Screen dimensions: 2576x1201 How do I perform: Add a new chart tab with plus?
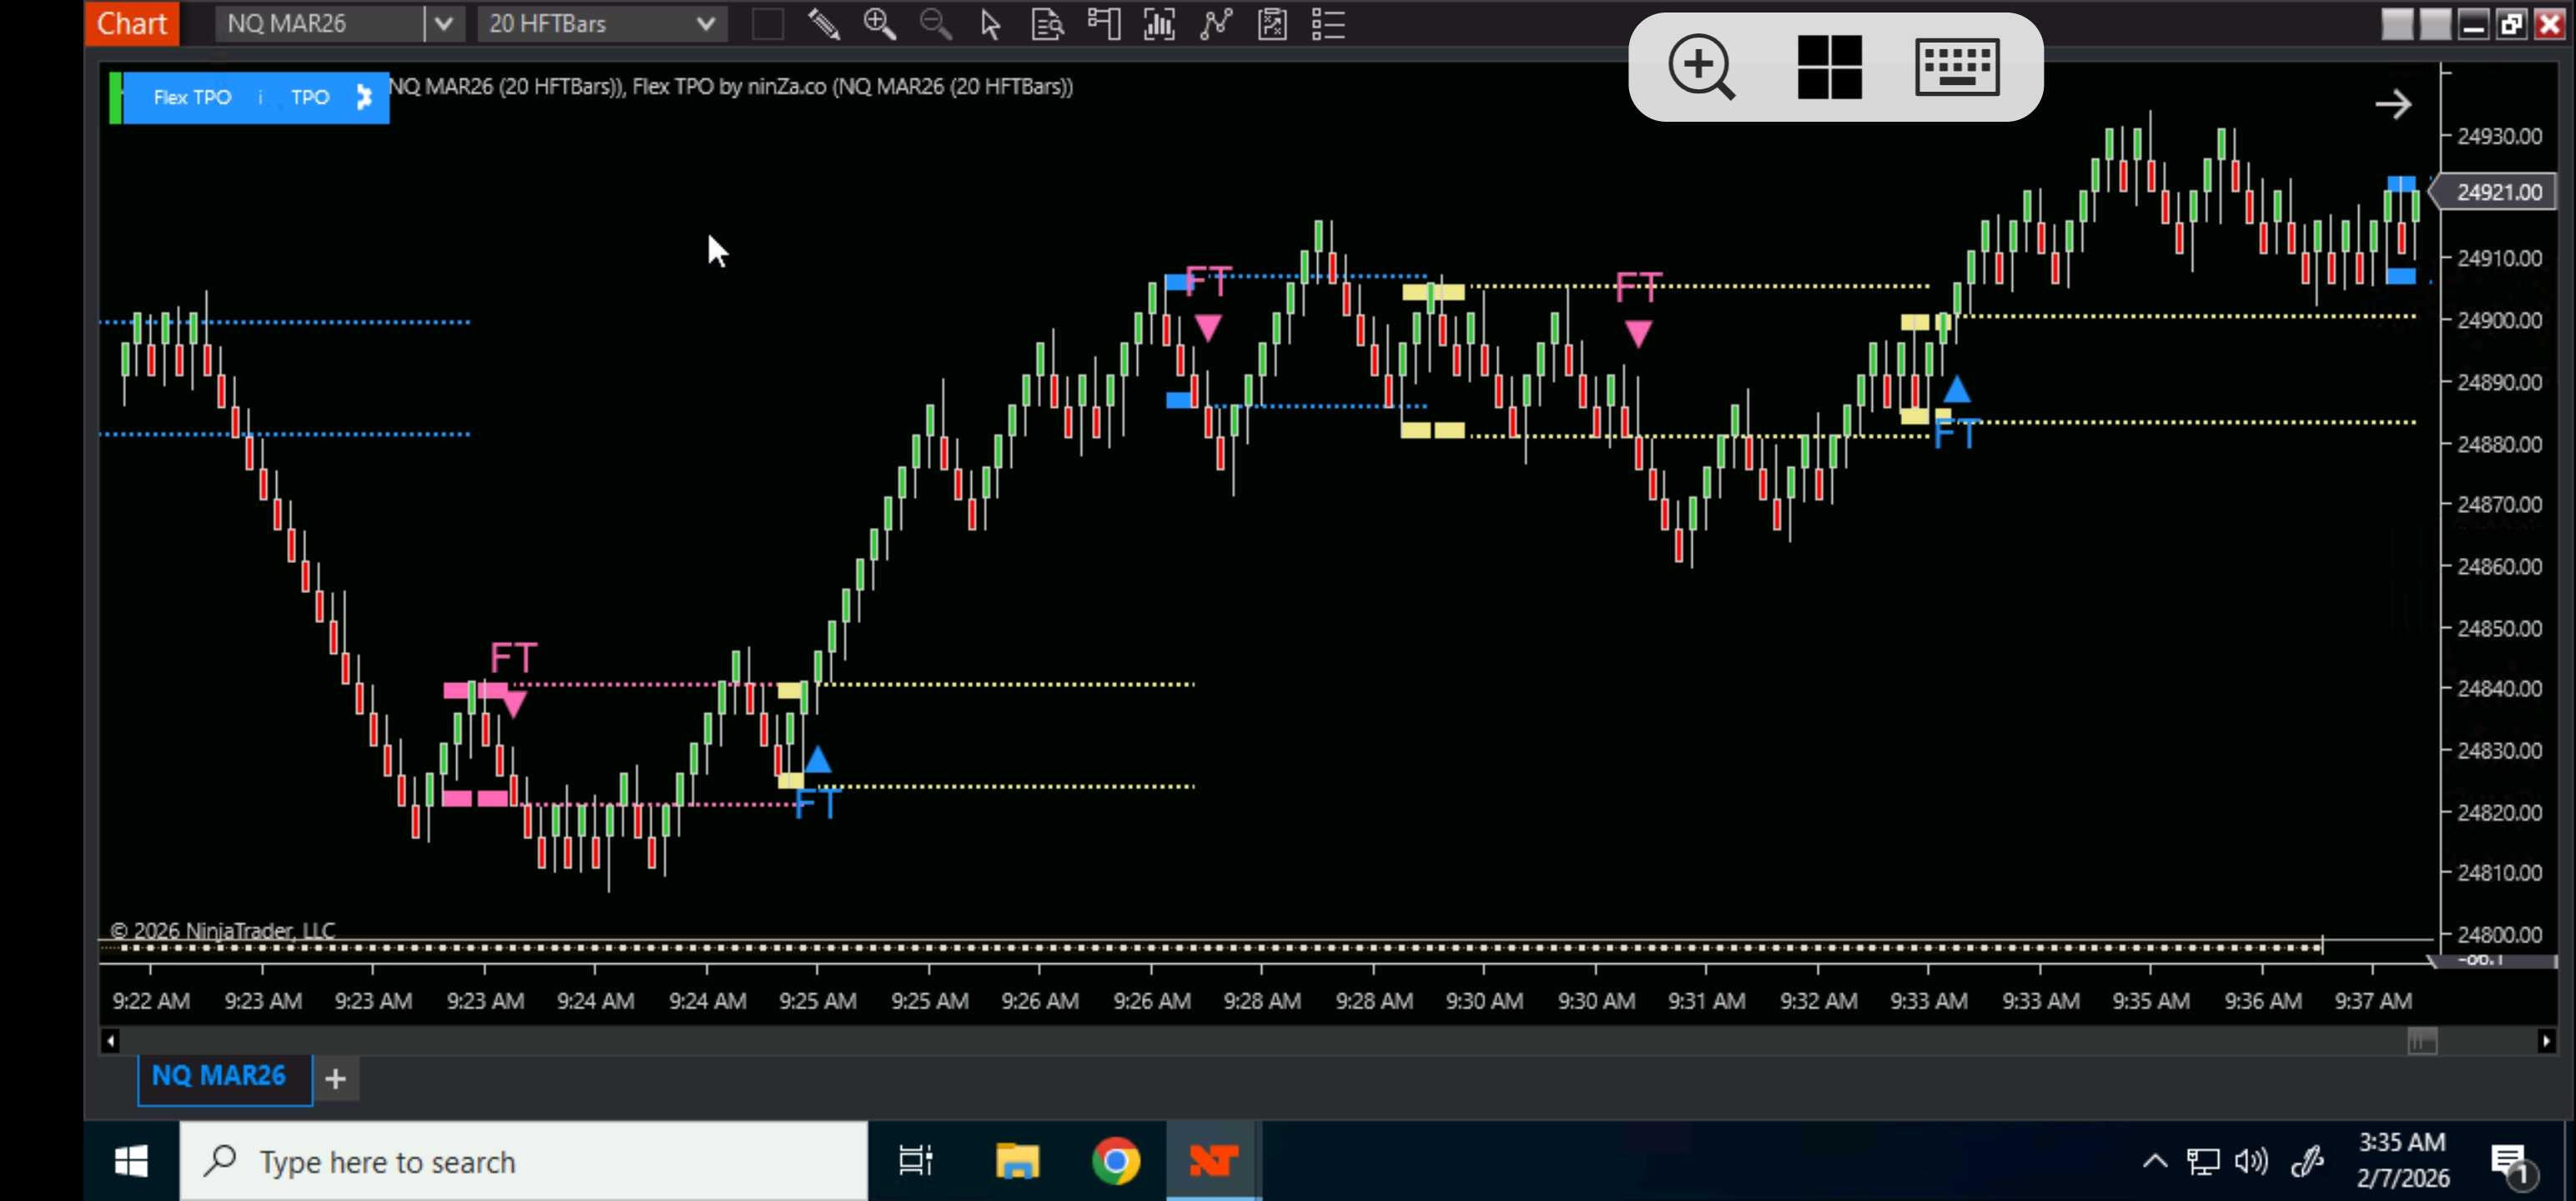[336, 1079]
